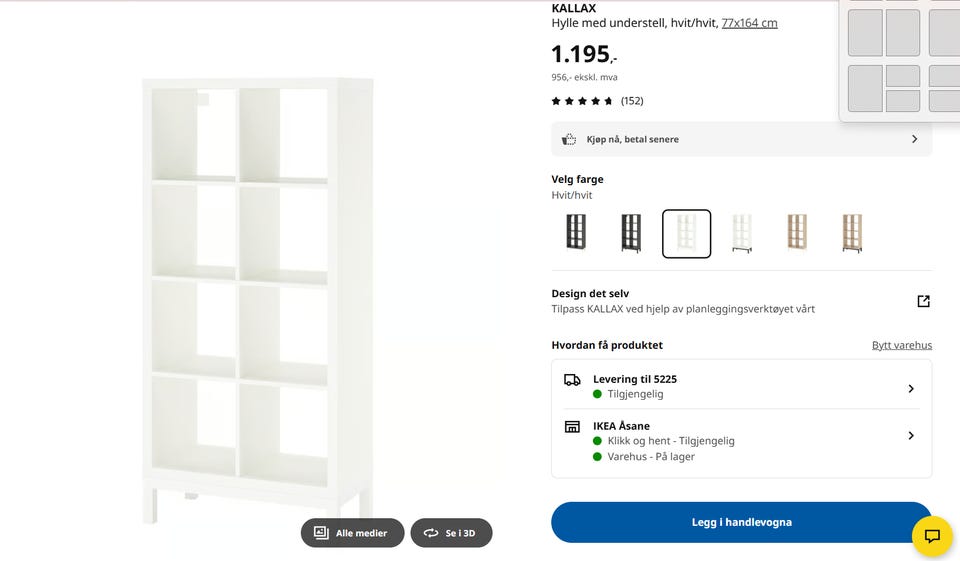Expand the Kjøp nå, betal senere chevron
This screenshot has height=561, width=960.
914,139
